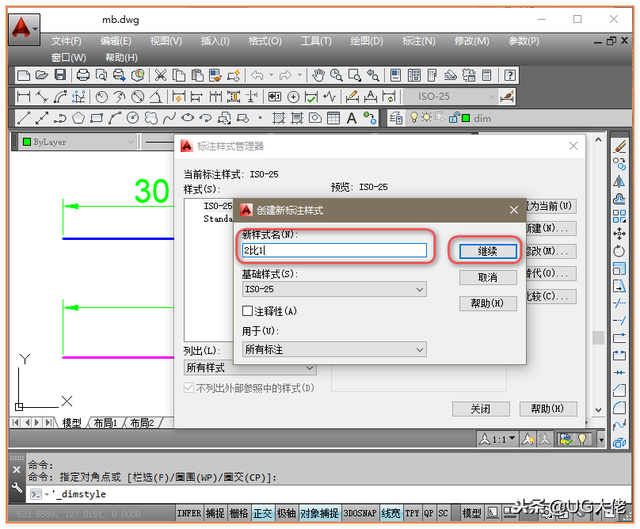Click 帮助(H) in create-style dialog

click(488, 303)
